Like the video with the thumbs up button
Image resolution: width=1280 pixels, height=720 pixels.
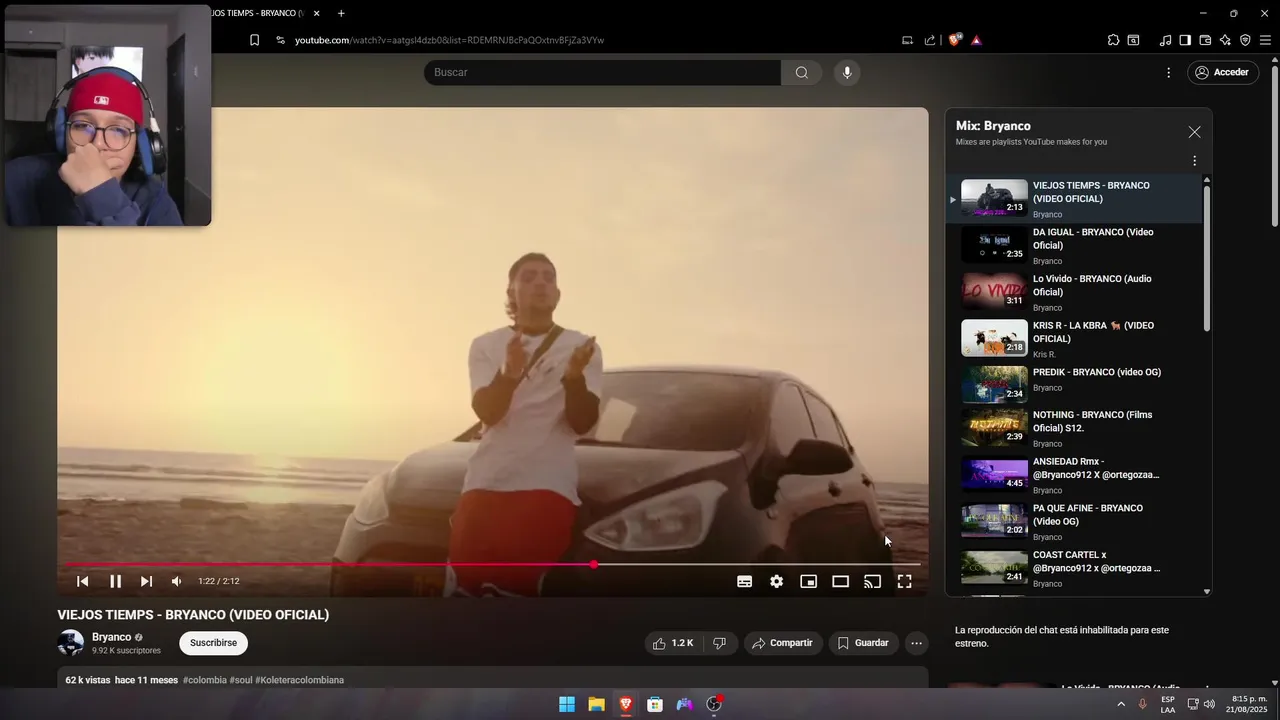[x=673, y=643]
